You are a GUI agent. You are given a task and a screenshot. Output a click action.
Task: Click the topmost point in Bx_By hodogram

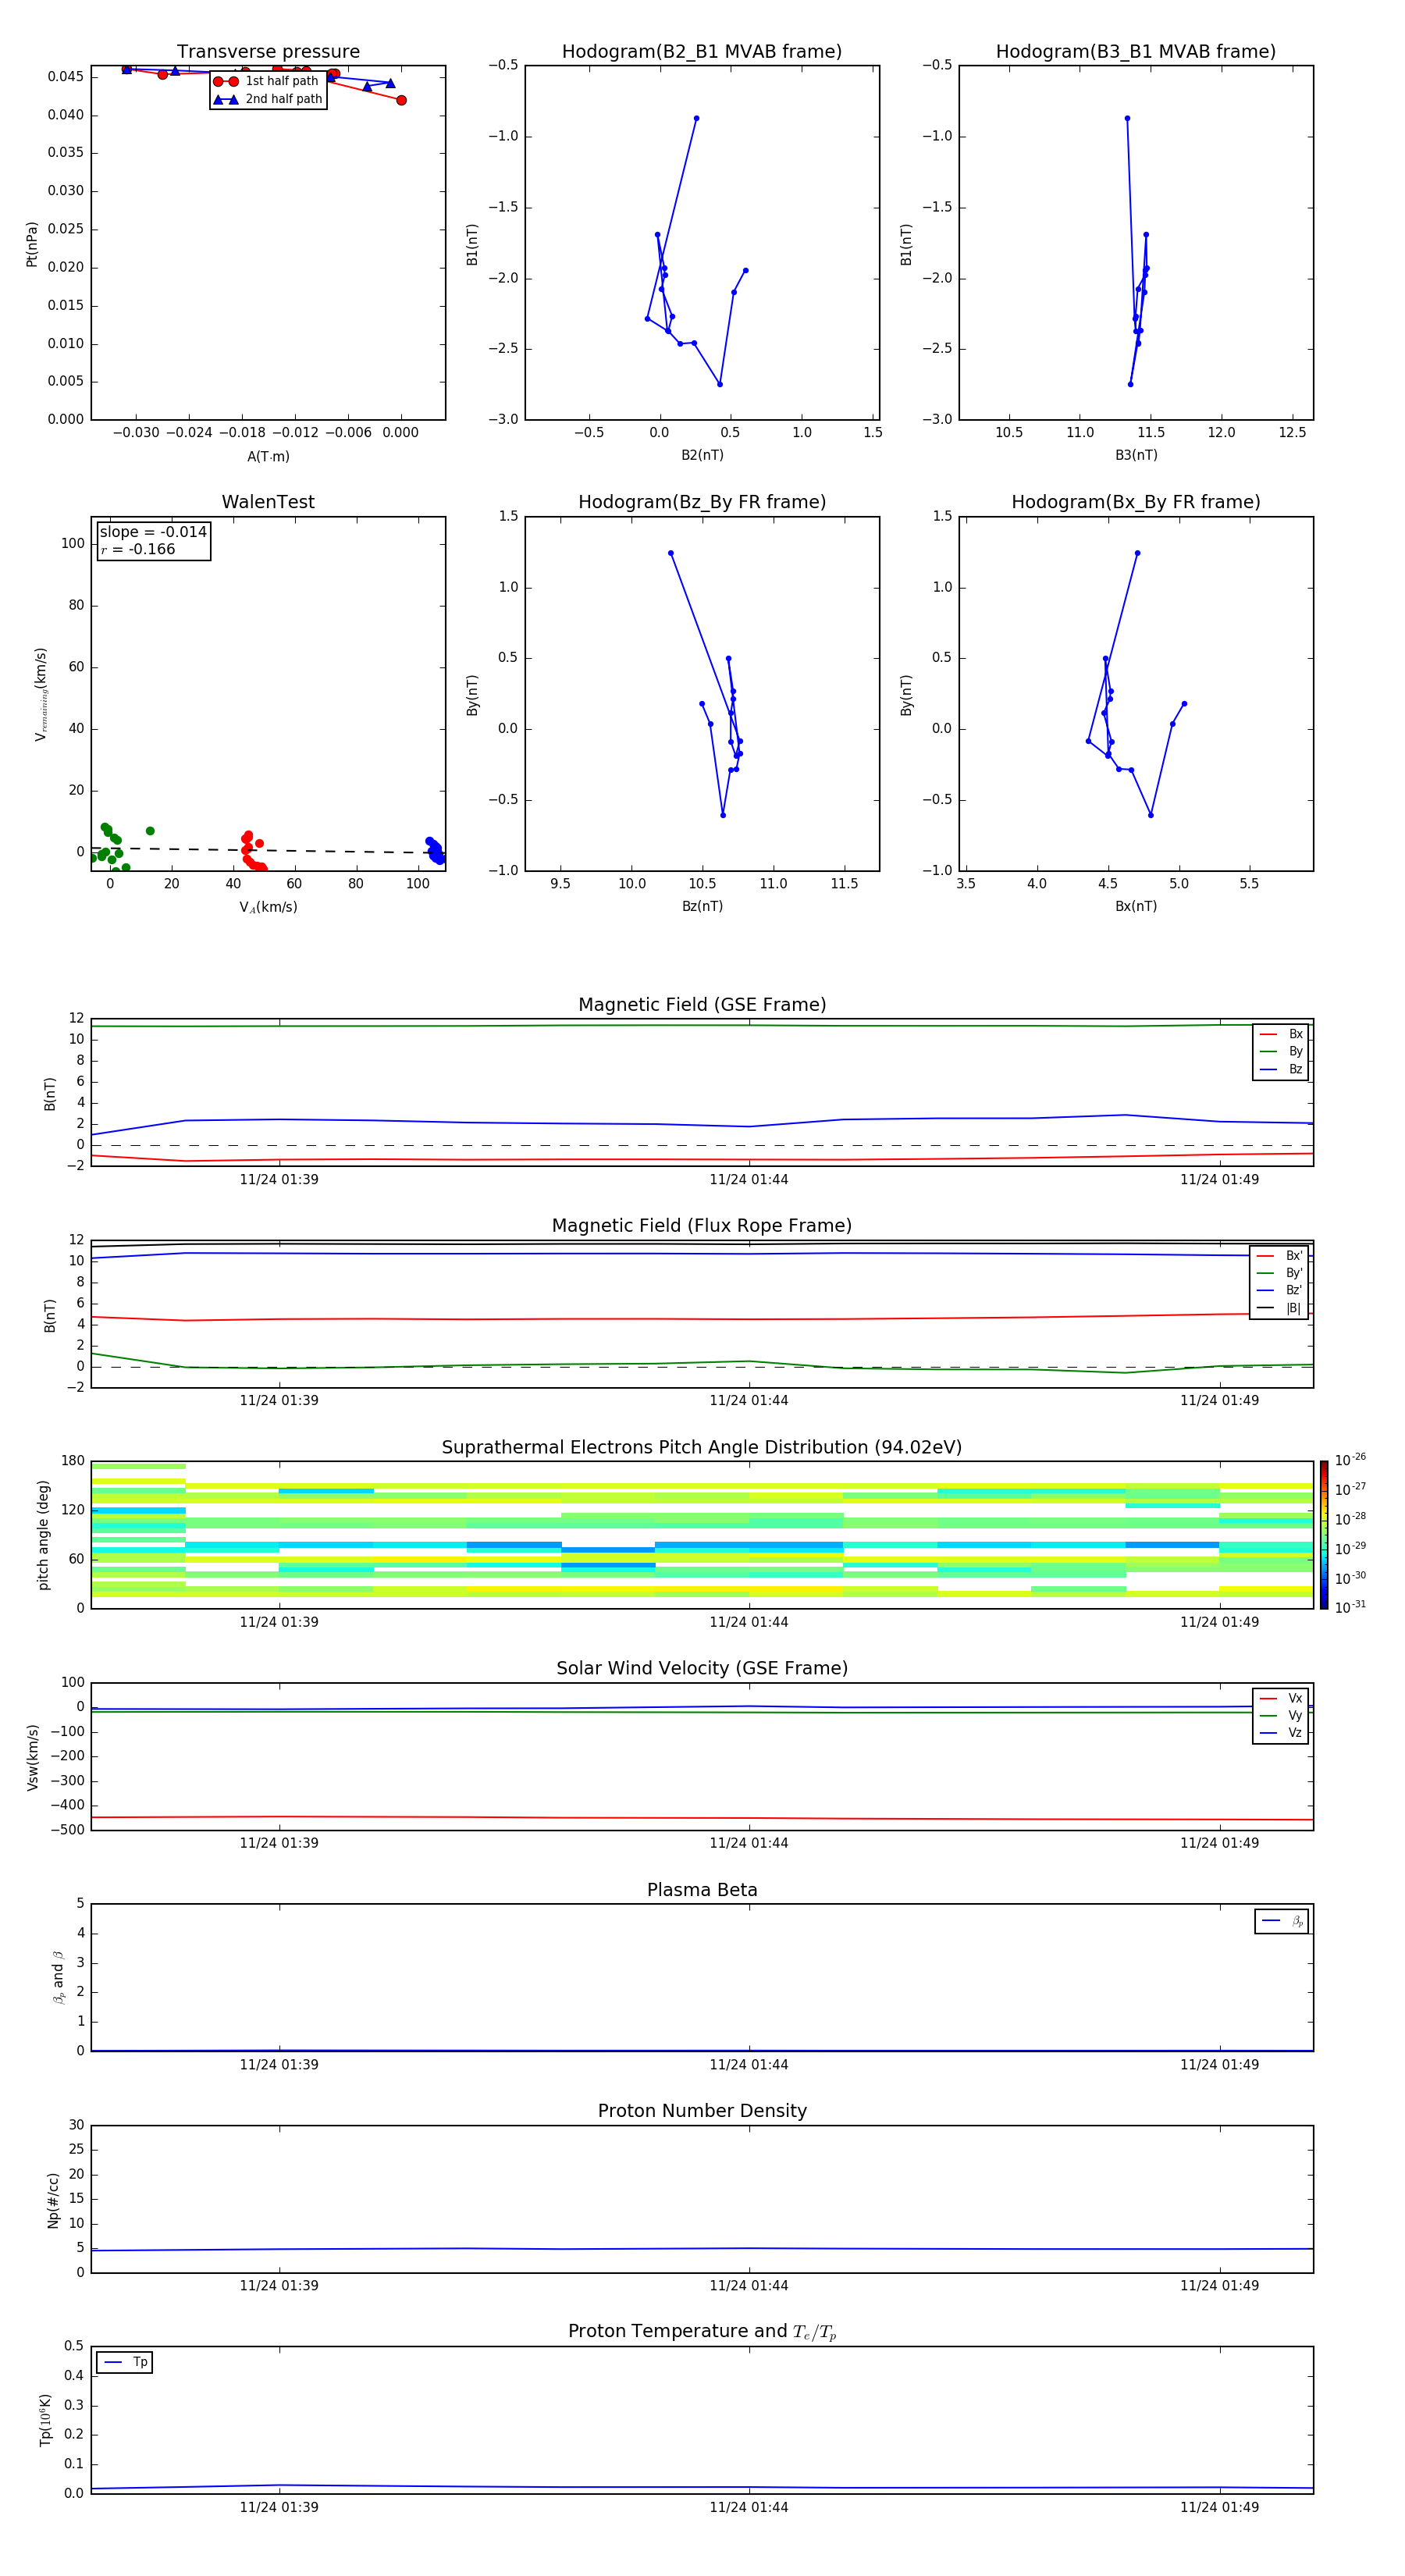coord(1137,553)
